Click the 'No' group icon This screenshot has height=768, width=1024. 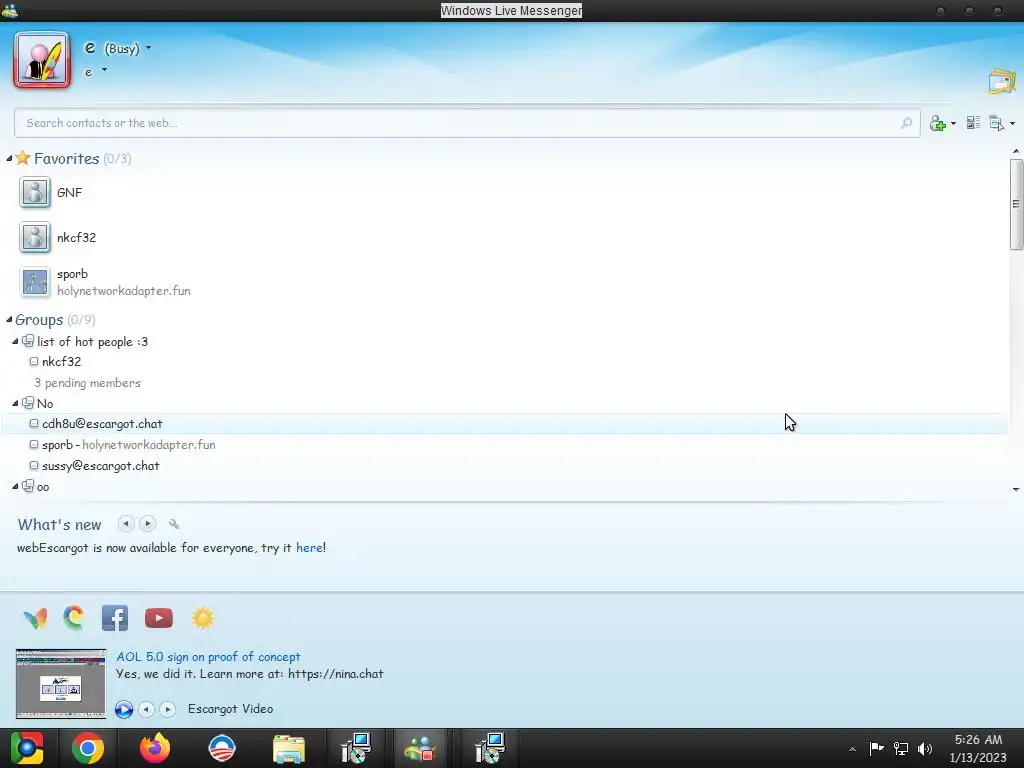tap(28, 403)
